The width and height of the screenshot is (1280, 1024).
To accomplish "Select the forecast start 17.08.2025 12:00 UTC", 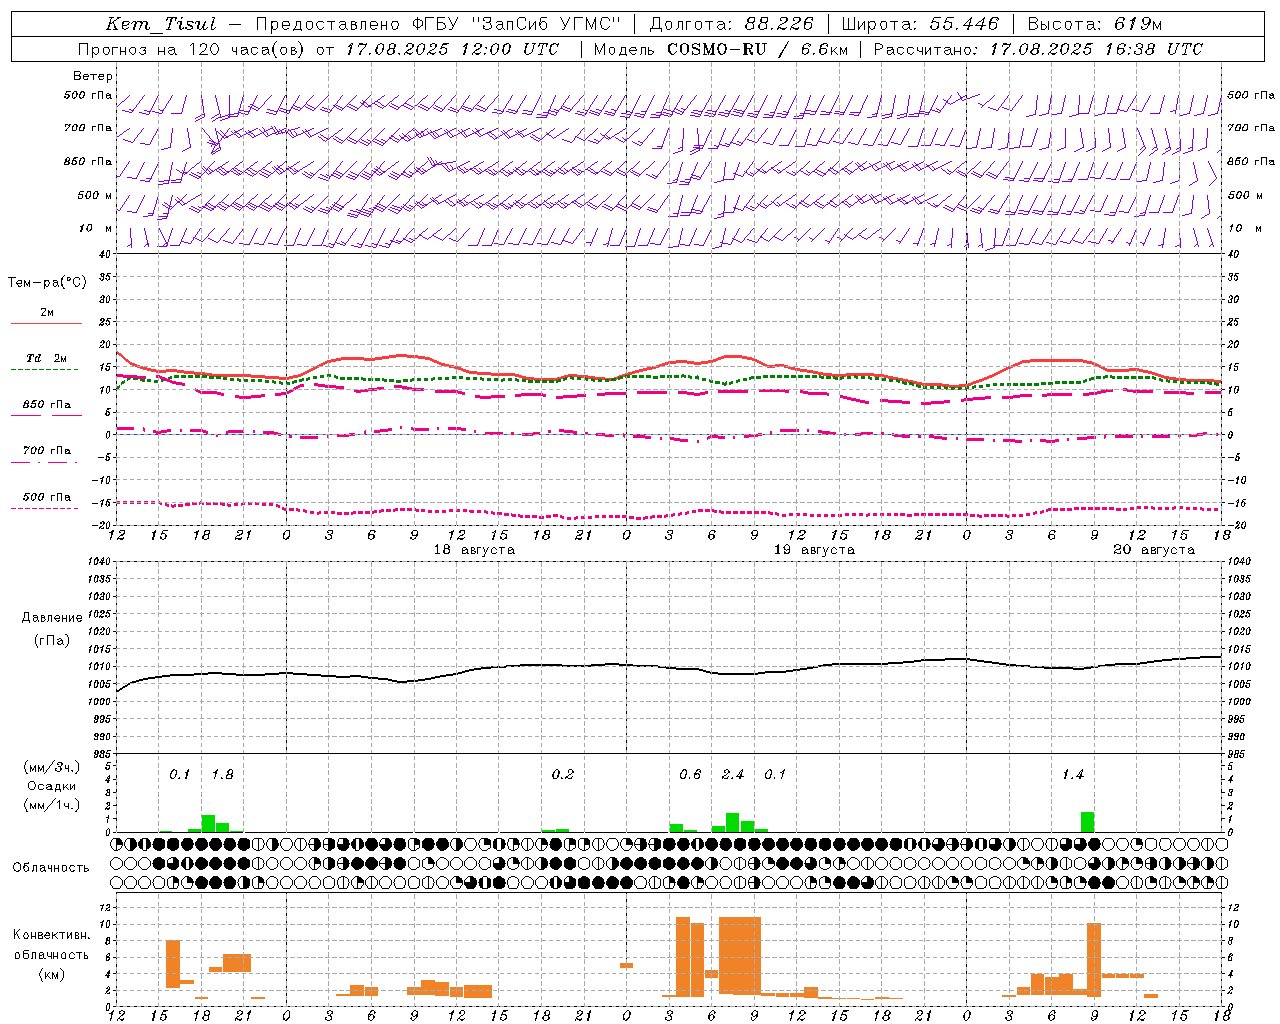I will pos(453,49).
